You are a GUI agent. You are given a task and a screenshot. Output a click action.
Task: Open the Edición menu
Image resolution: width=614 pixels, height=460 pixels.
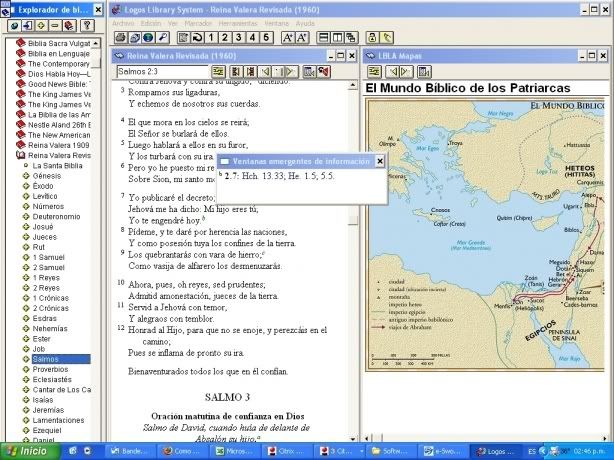point(151,23)
